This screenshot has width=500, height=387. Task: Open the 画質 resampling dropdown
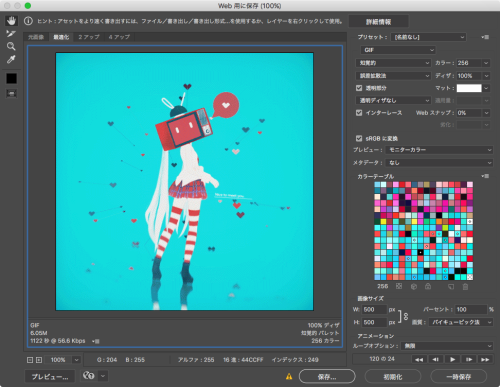click(461, 322)
